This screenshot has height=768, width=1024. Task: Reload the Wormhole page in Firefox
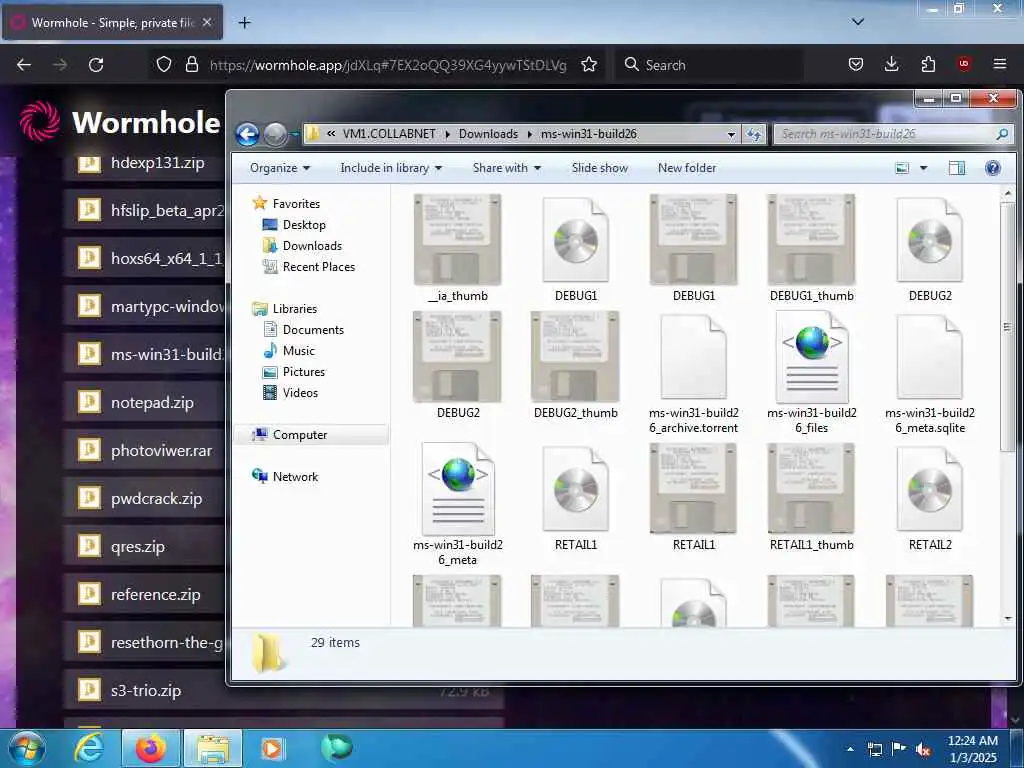[96, 65]
